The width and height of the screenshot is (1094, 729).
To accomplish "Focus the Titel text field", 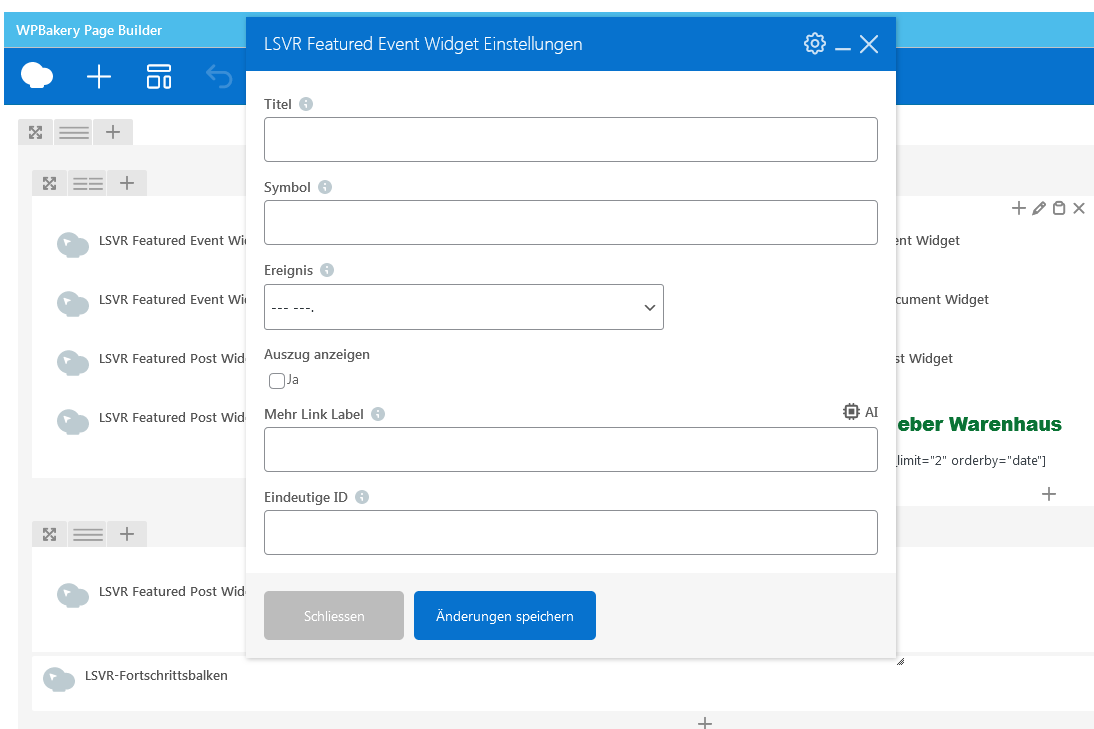I will point(570,140).
